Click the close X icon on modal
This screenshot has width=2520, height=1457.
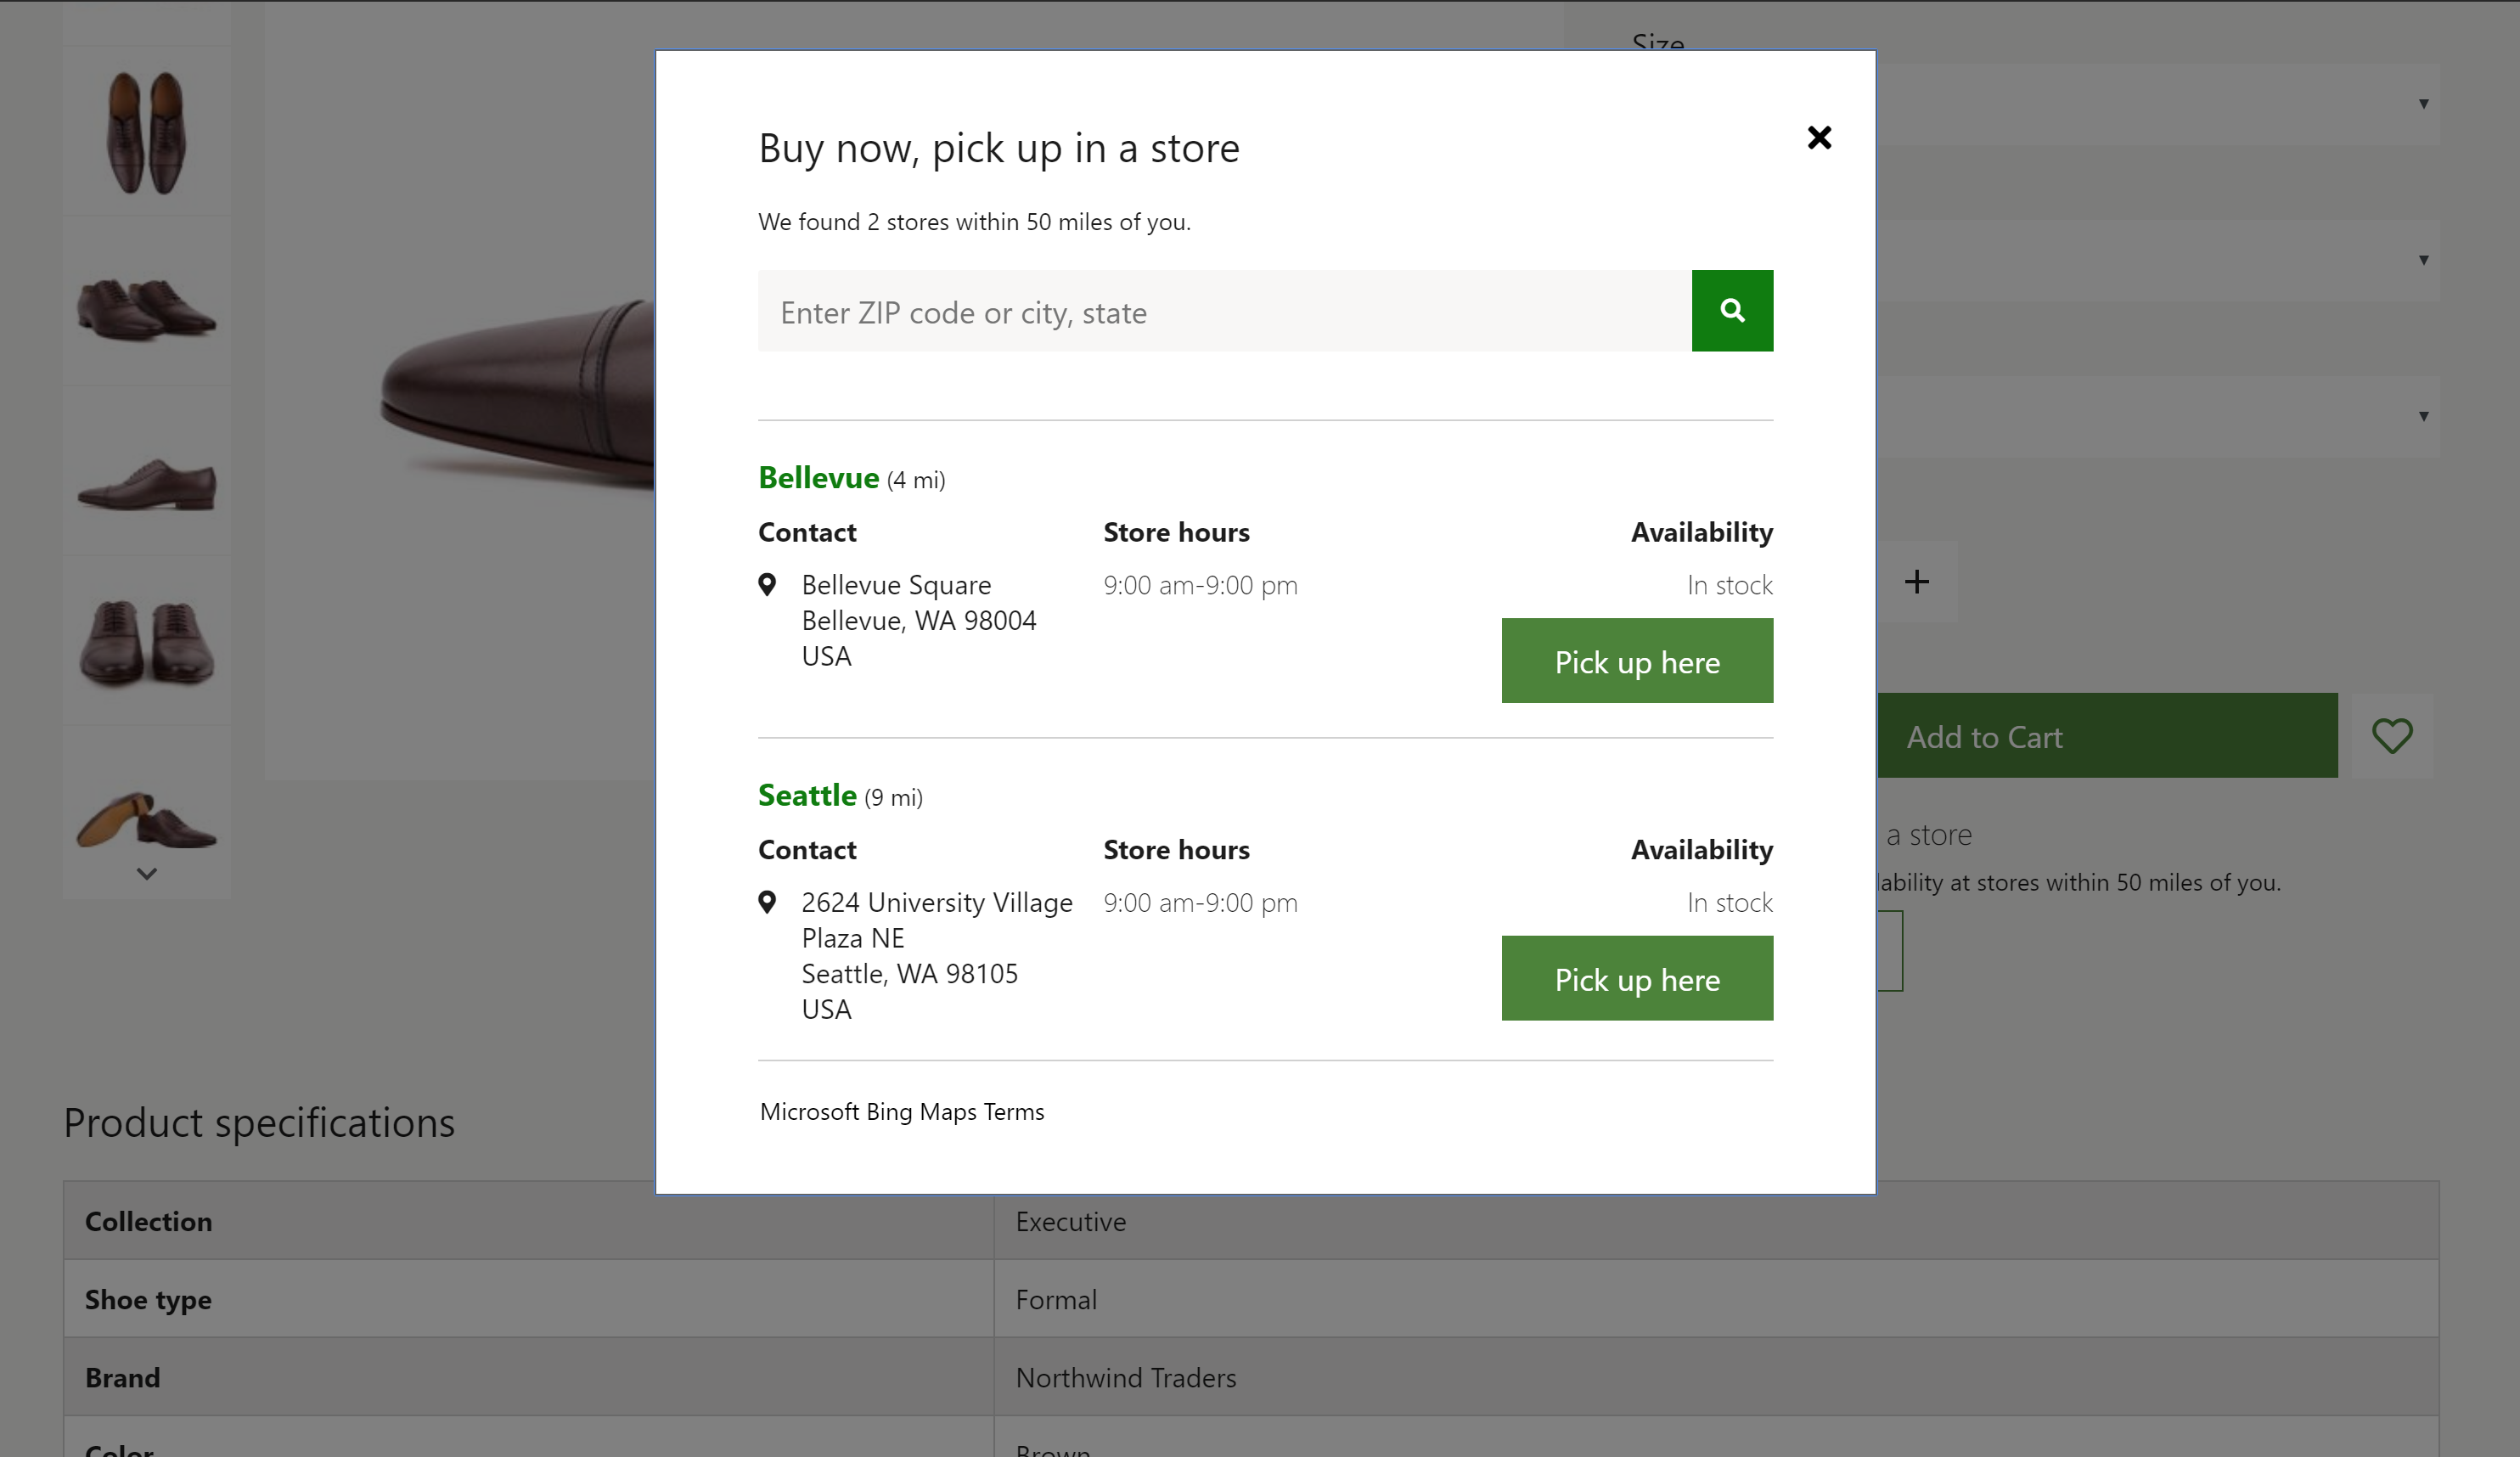tap(1820, 137)
